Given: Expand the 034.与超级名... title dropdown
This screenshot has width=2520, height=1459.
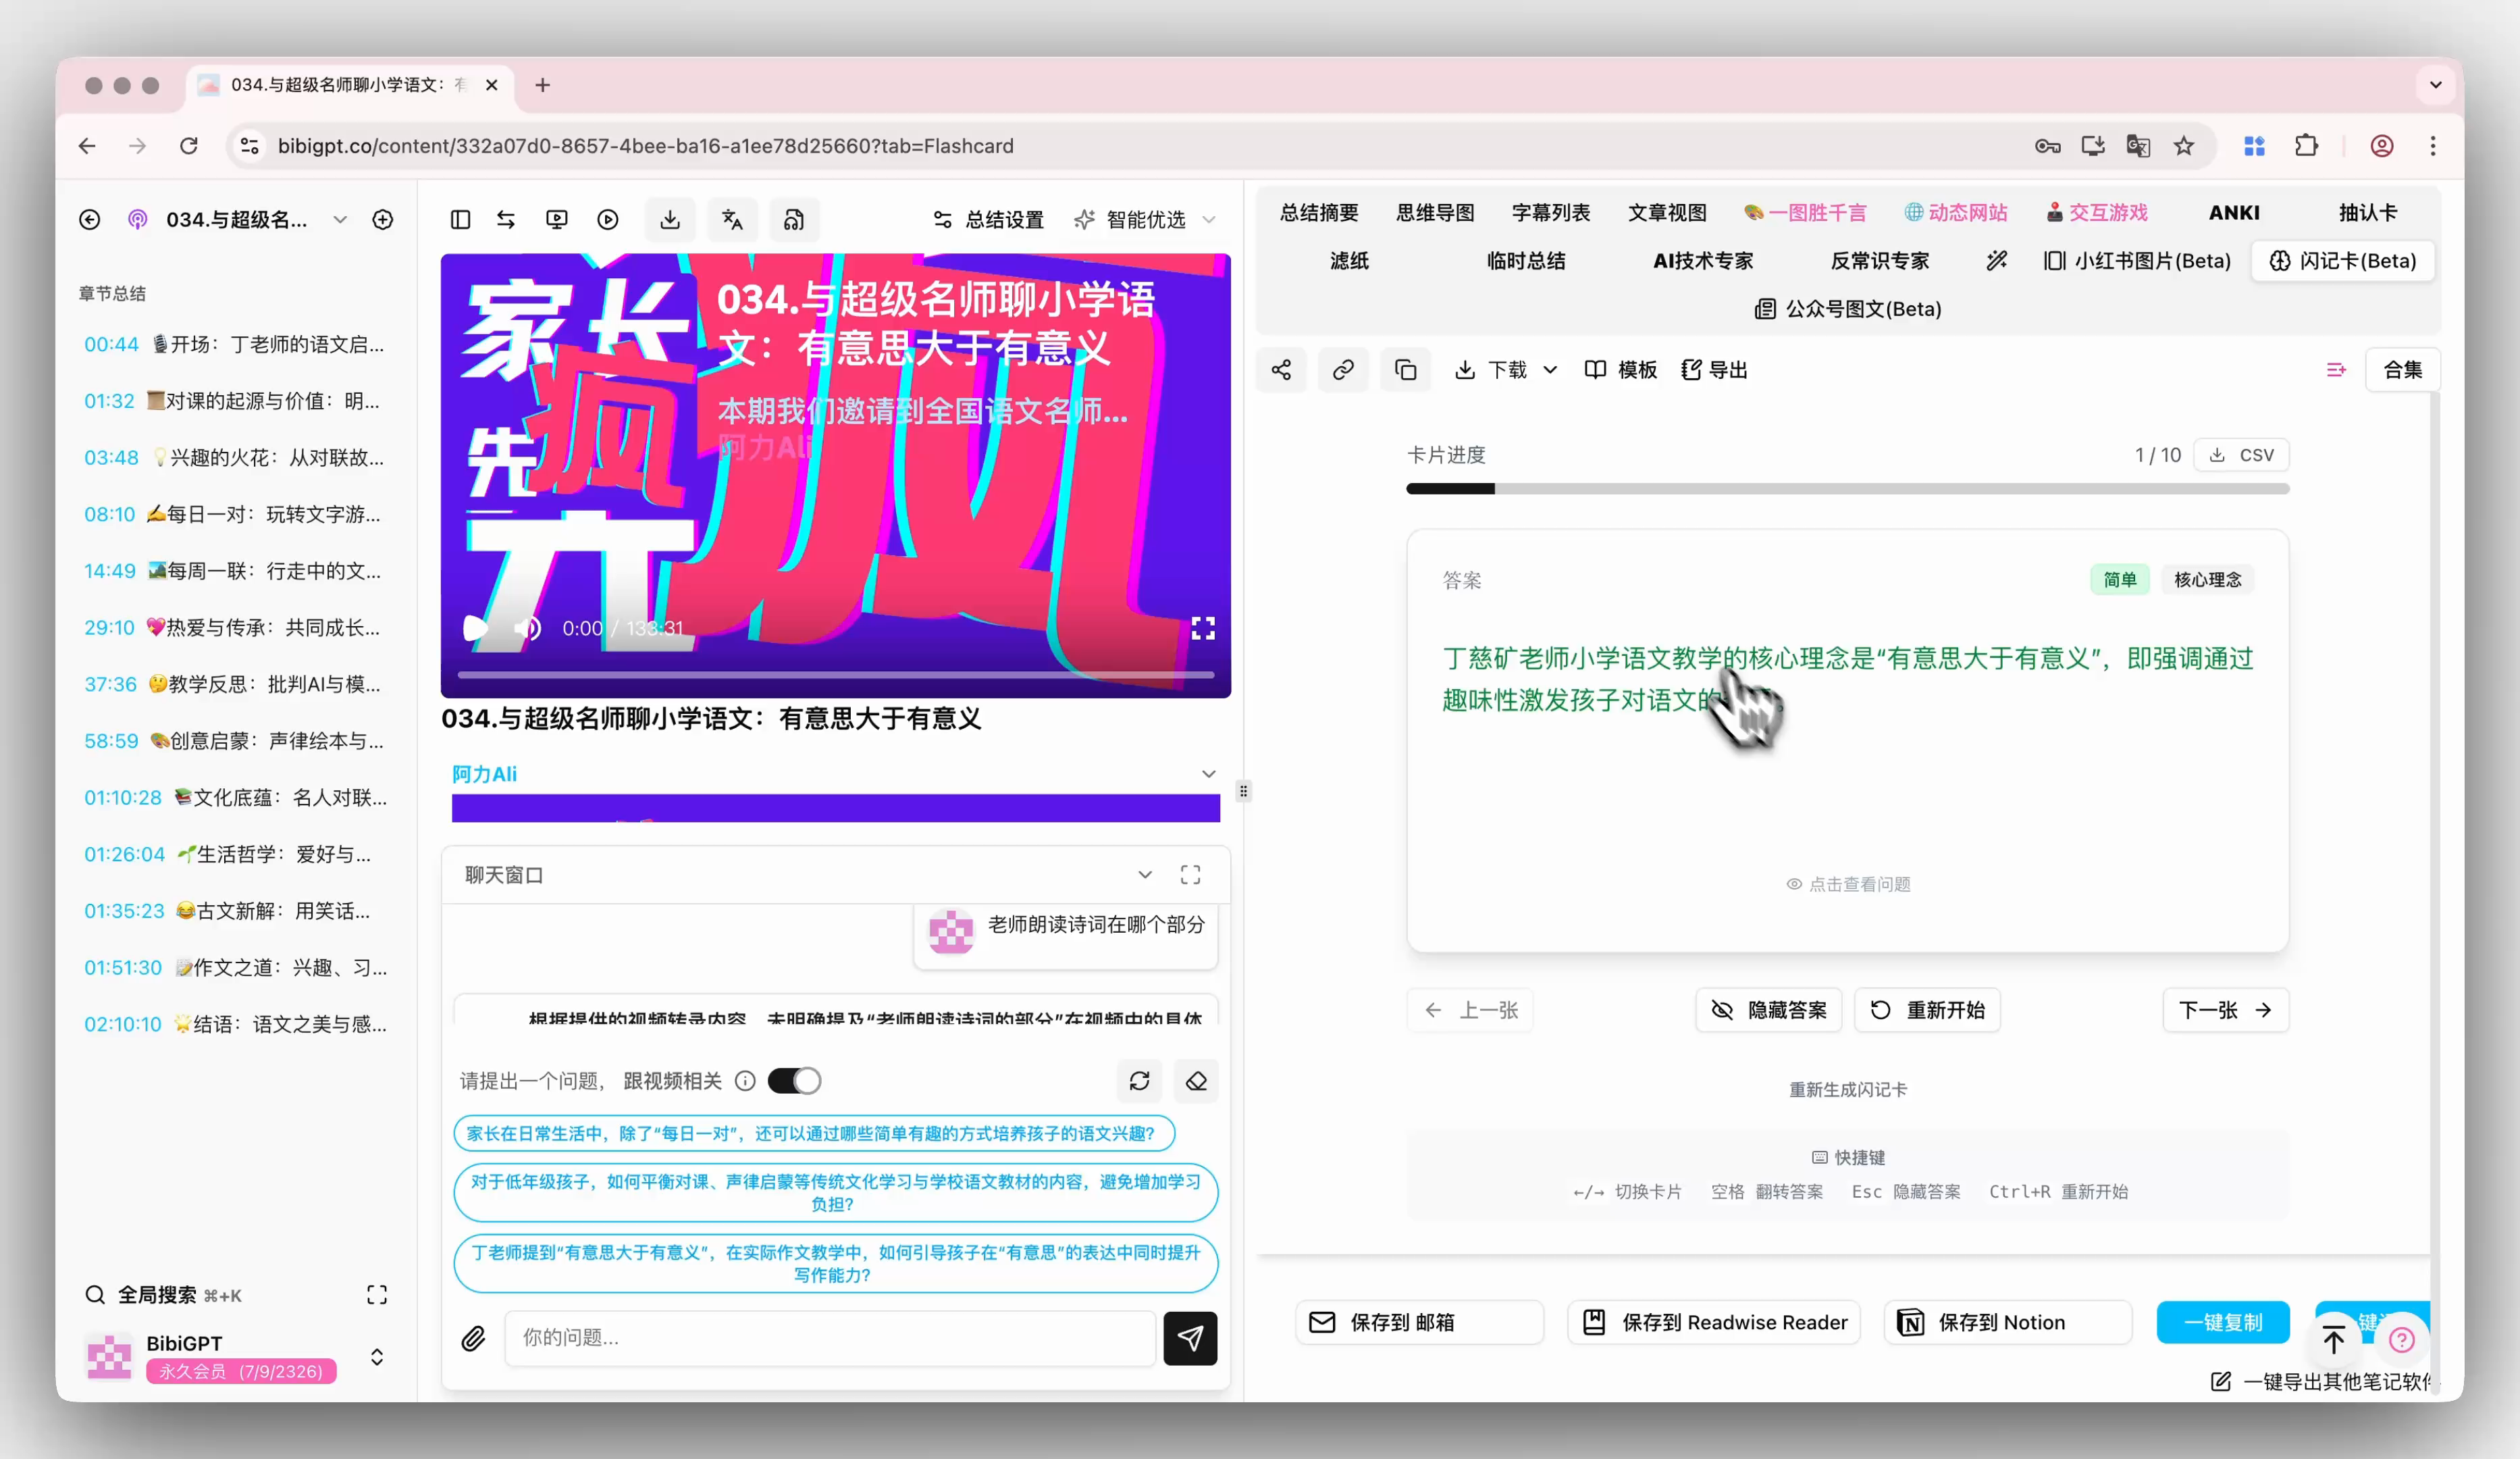Looking at the screenshot, I should pos(340,219).
